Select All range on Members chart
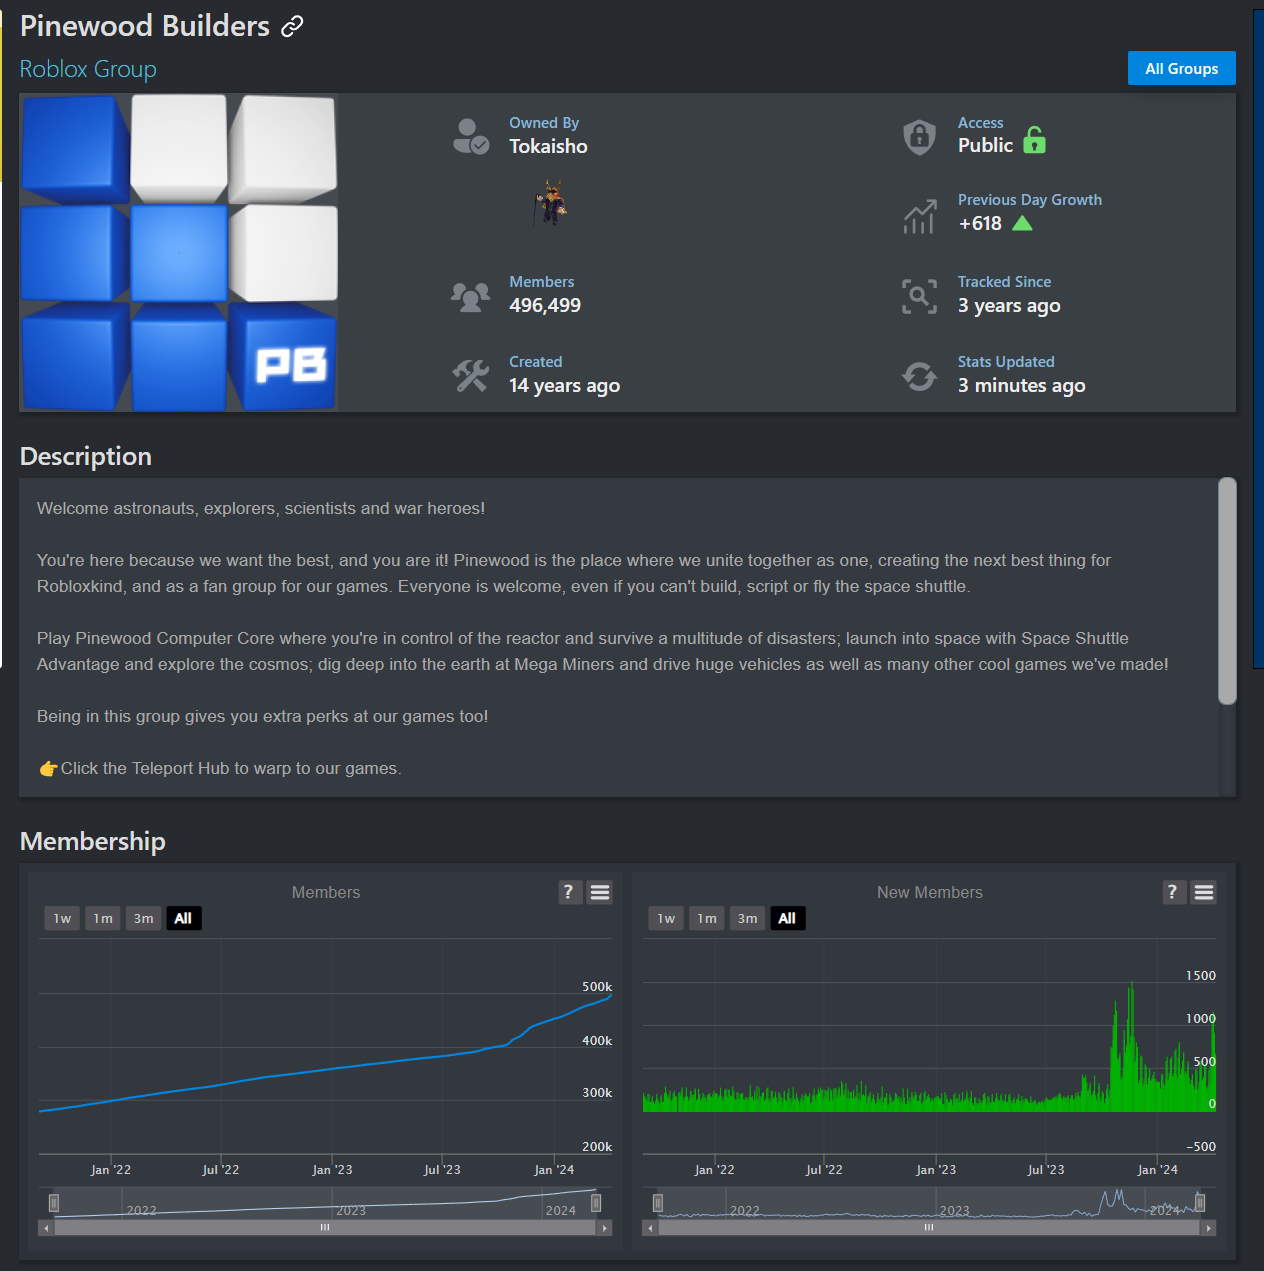This screenshot has width=1264, height=1271. [x=183, y=918]
